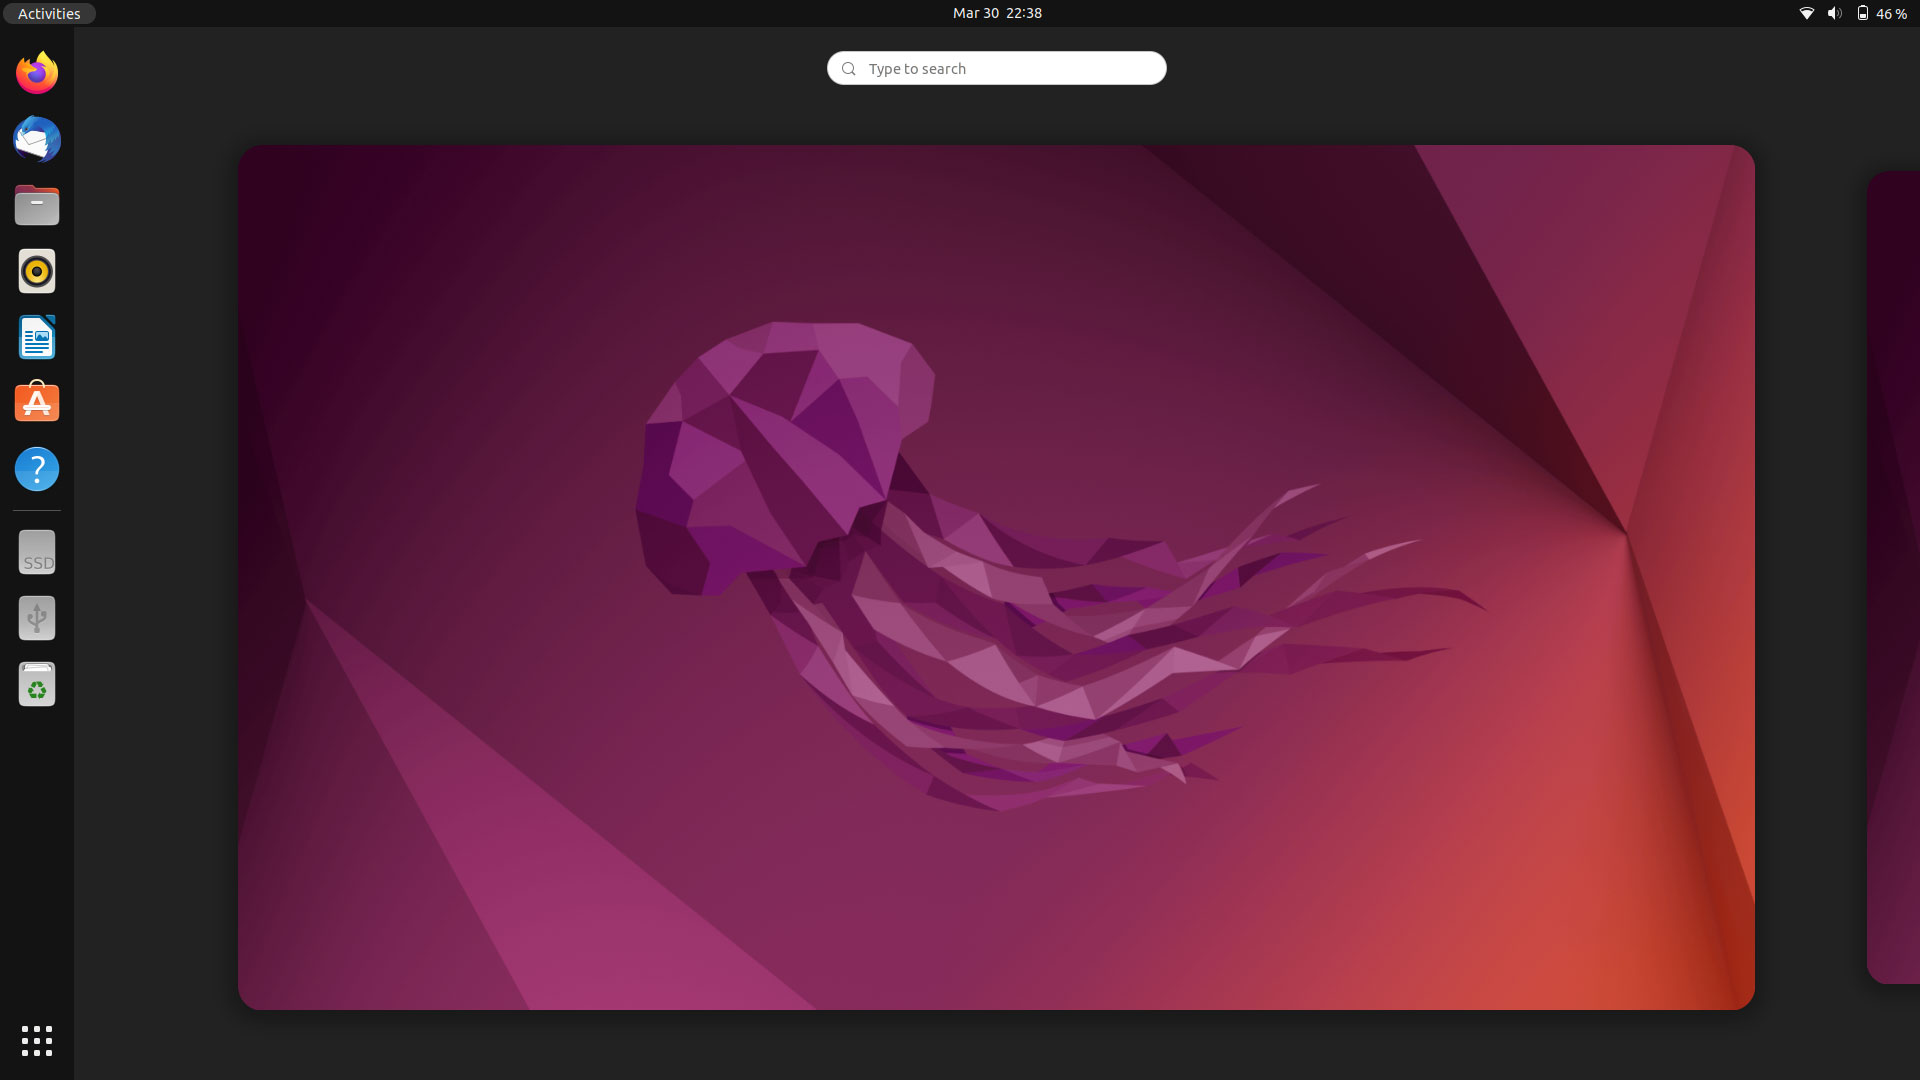1920x1080 pixels.
Task: Launch Rhythmbox music player
Action: 37,271
